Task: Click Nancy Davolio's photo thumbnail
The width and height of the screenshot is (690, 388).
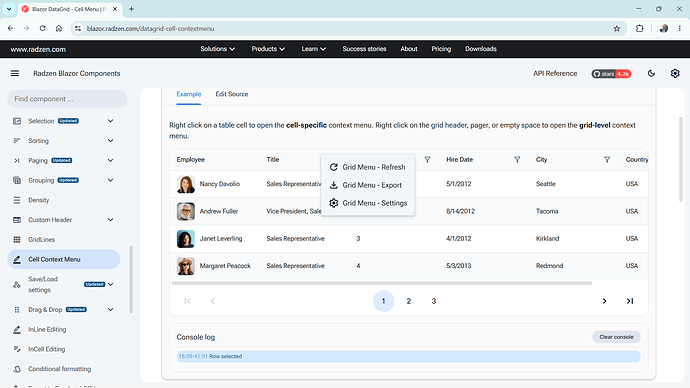Action: [186, 184]
